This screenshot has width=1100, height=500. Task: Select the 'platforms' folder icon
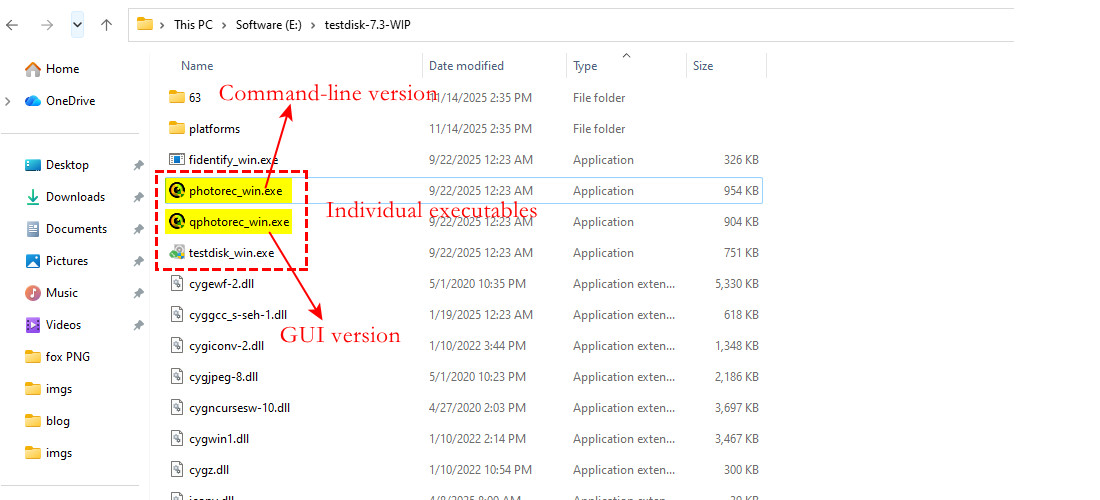[177, 128]
